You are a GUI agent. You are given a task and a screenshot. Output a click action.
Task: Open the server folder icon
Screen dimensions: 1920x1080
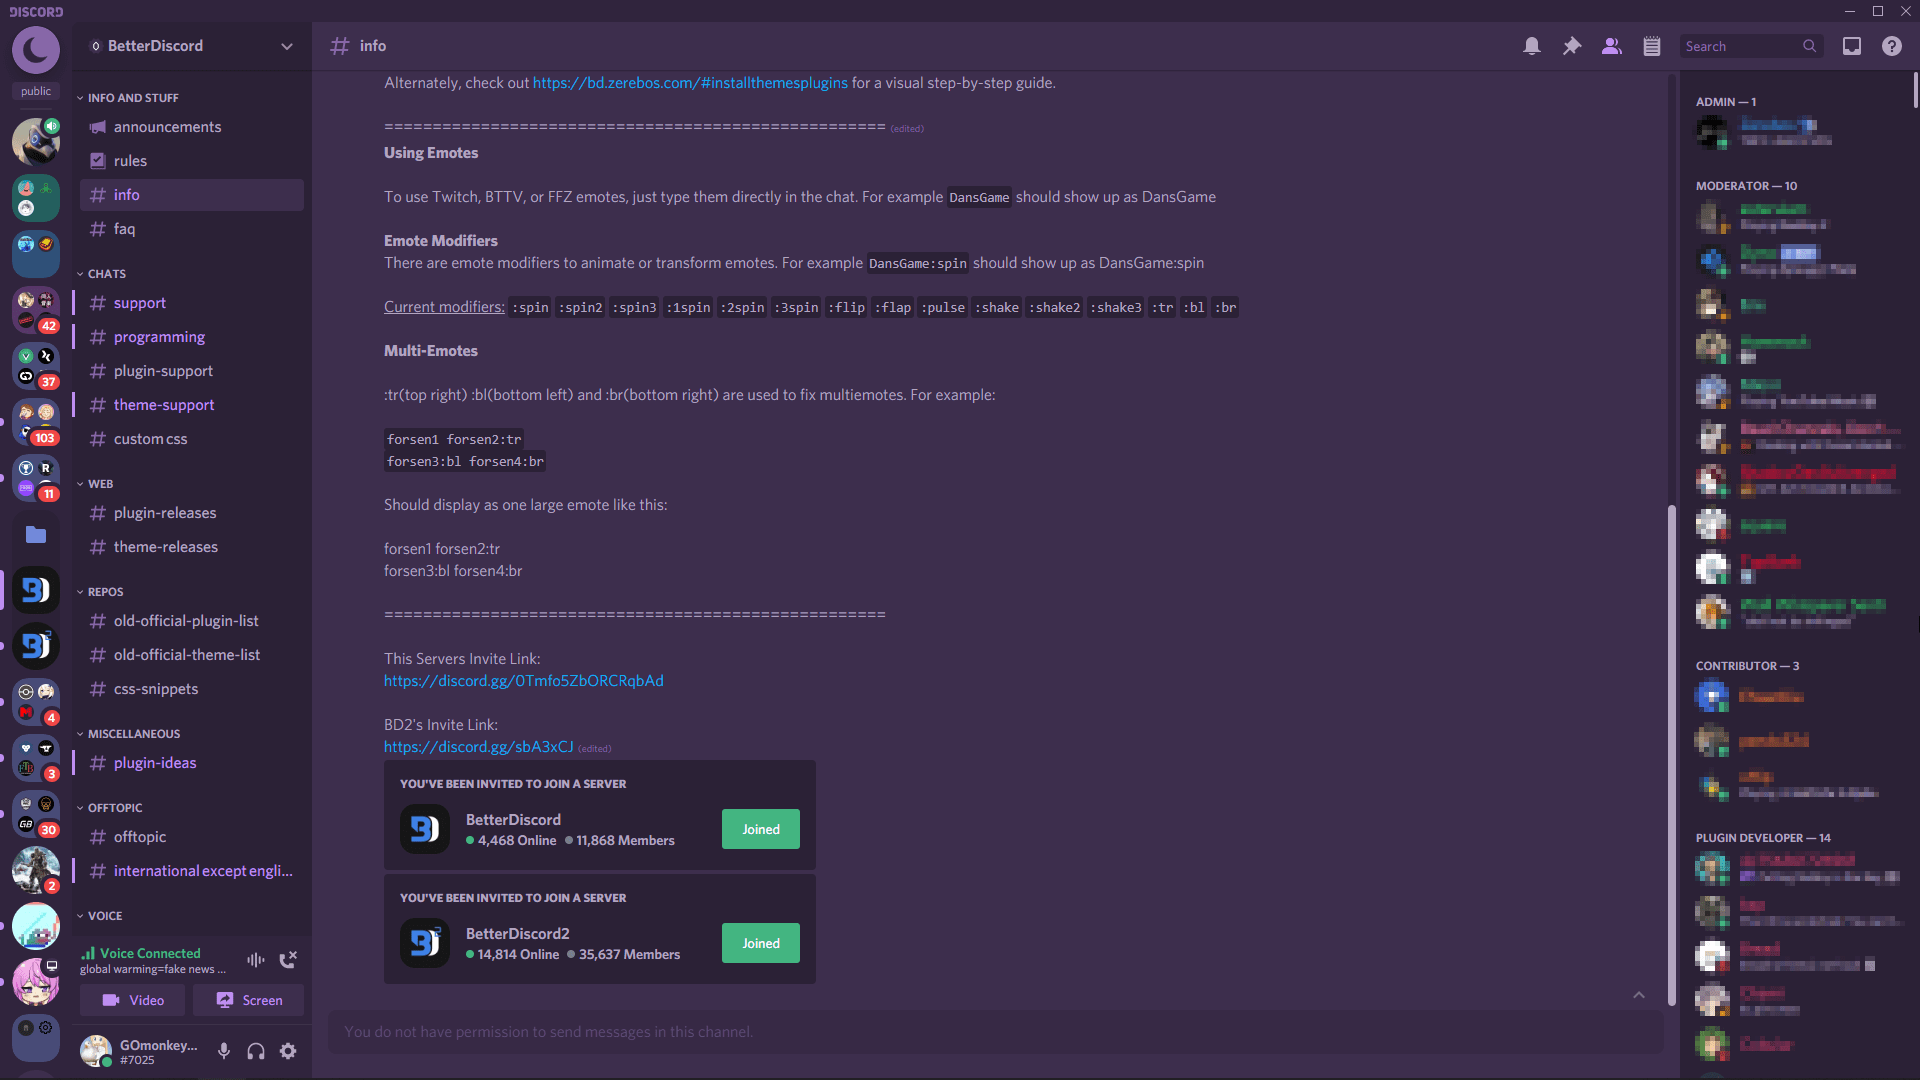[x=36, y=535]
